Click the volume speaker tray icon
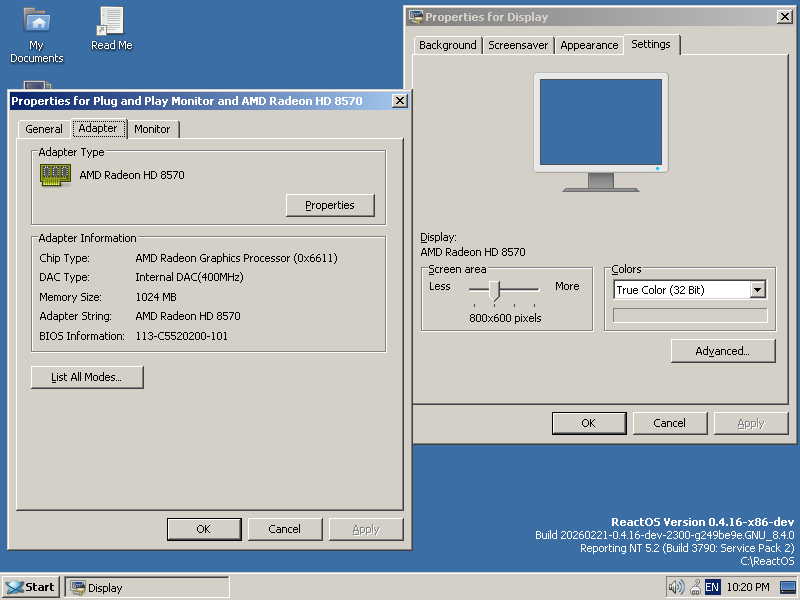Screen dimensions: 800x600 coord(676,587)
